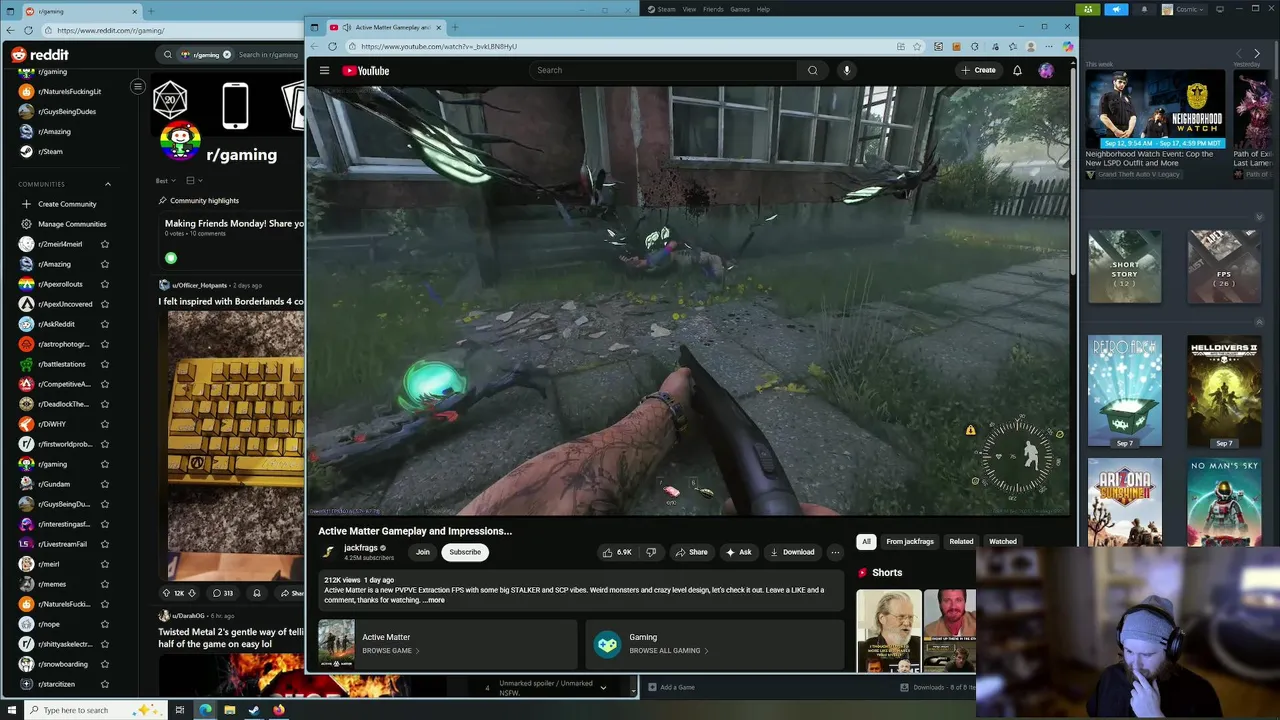Open the Steam Help menu

click(x=763, y=9)
